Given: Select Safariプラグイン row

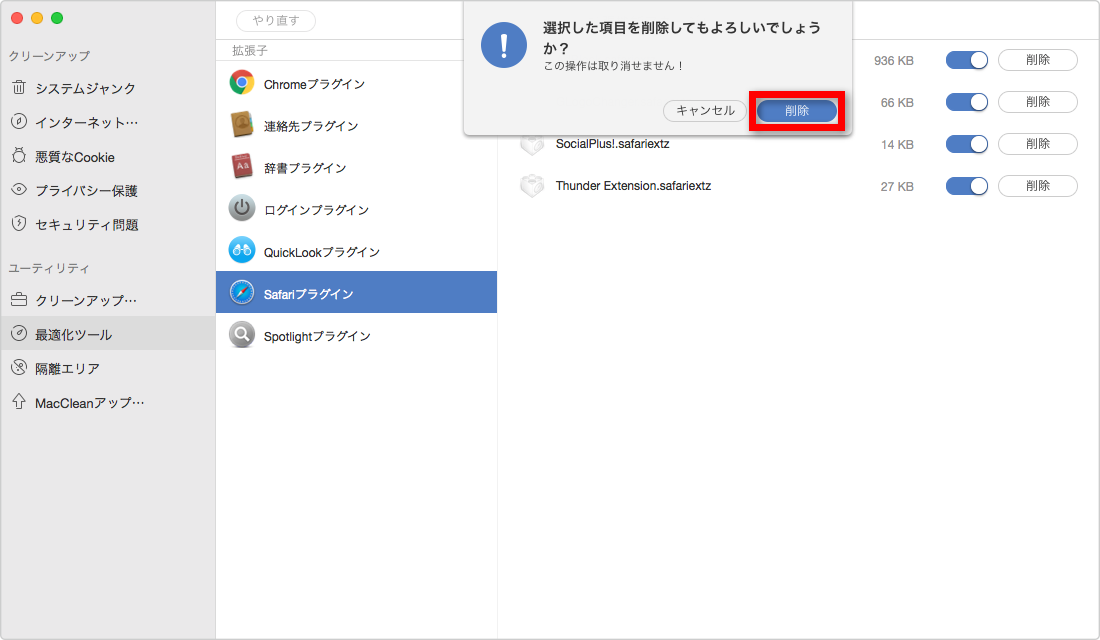Looking at the screenshot, I should pyautogui.click(x=356, y=292).
